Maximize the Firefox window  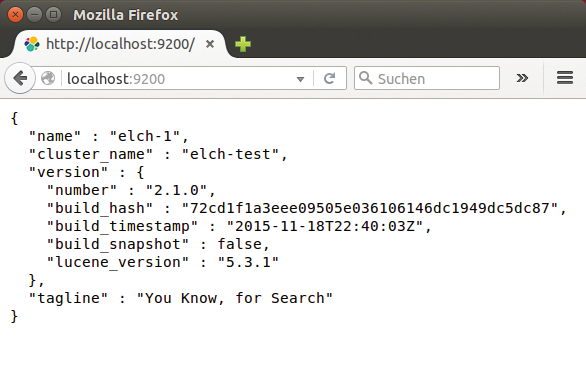[53, 15]
